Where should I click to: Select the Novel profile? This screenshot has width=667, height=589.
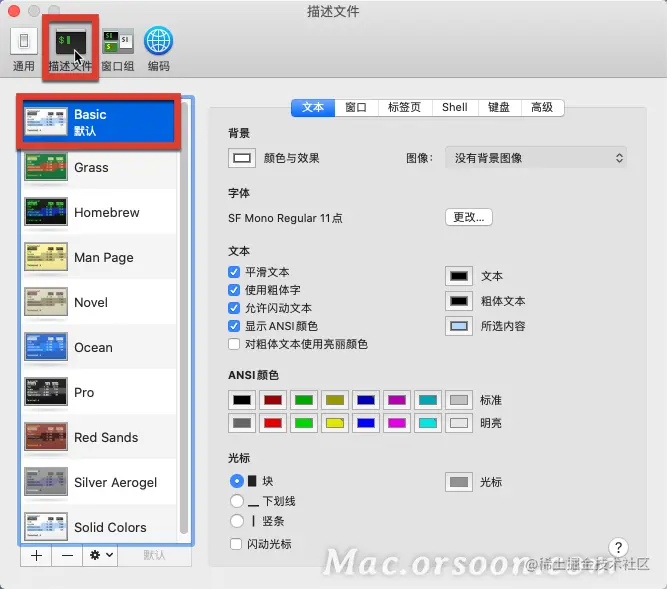point(100,302)
